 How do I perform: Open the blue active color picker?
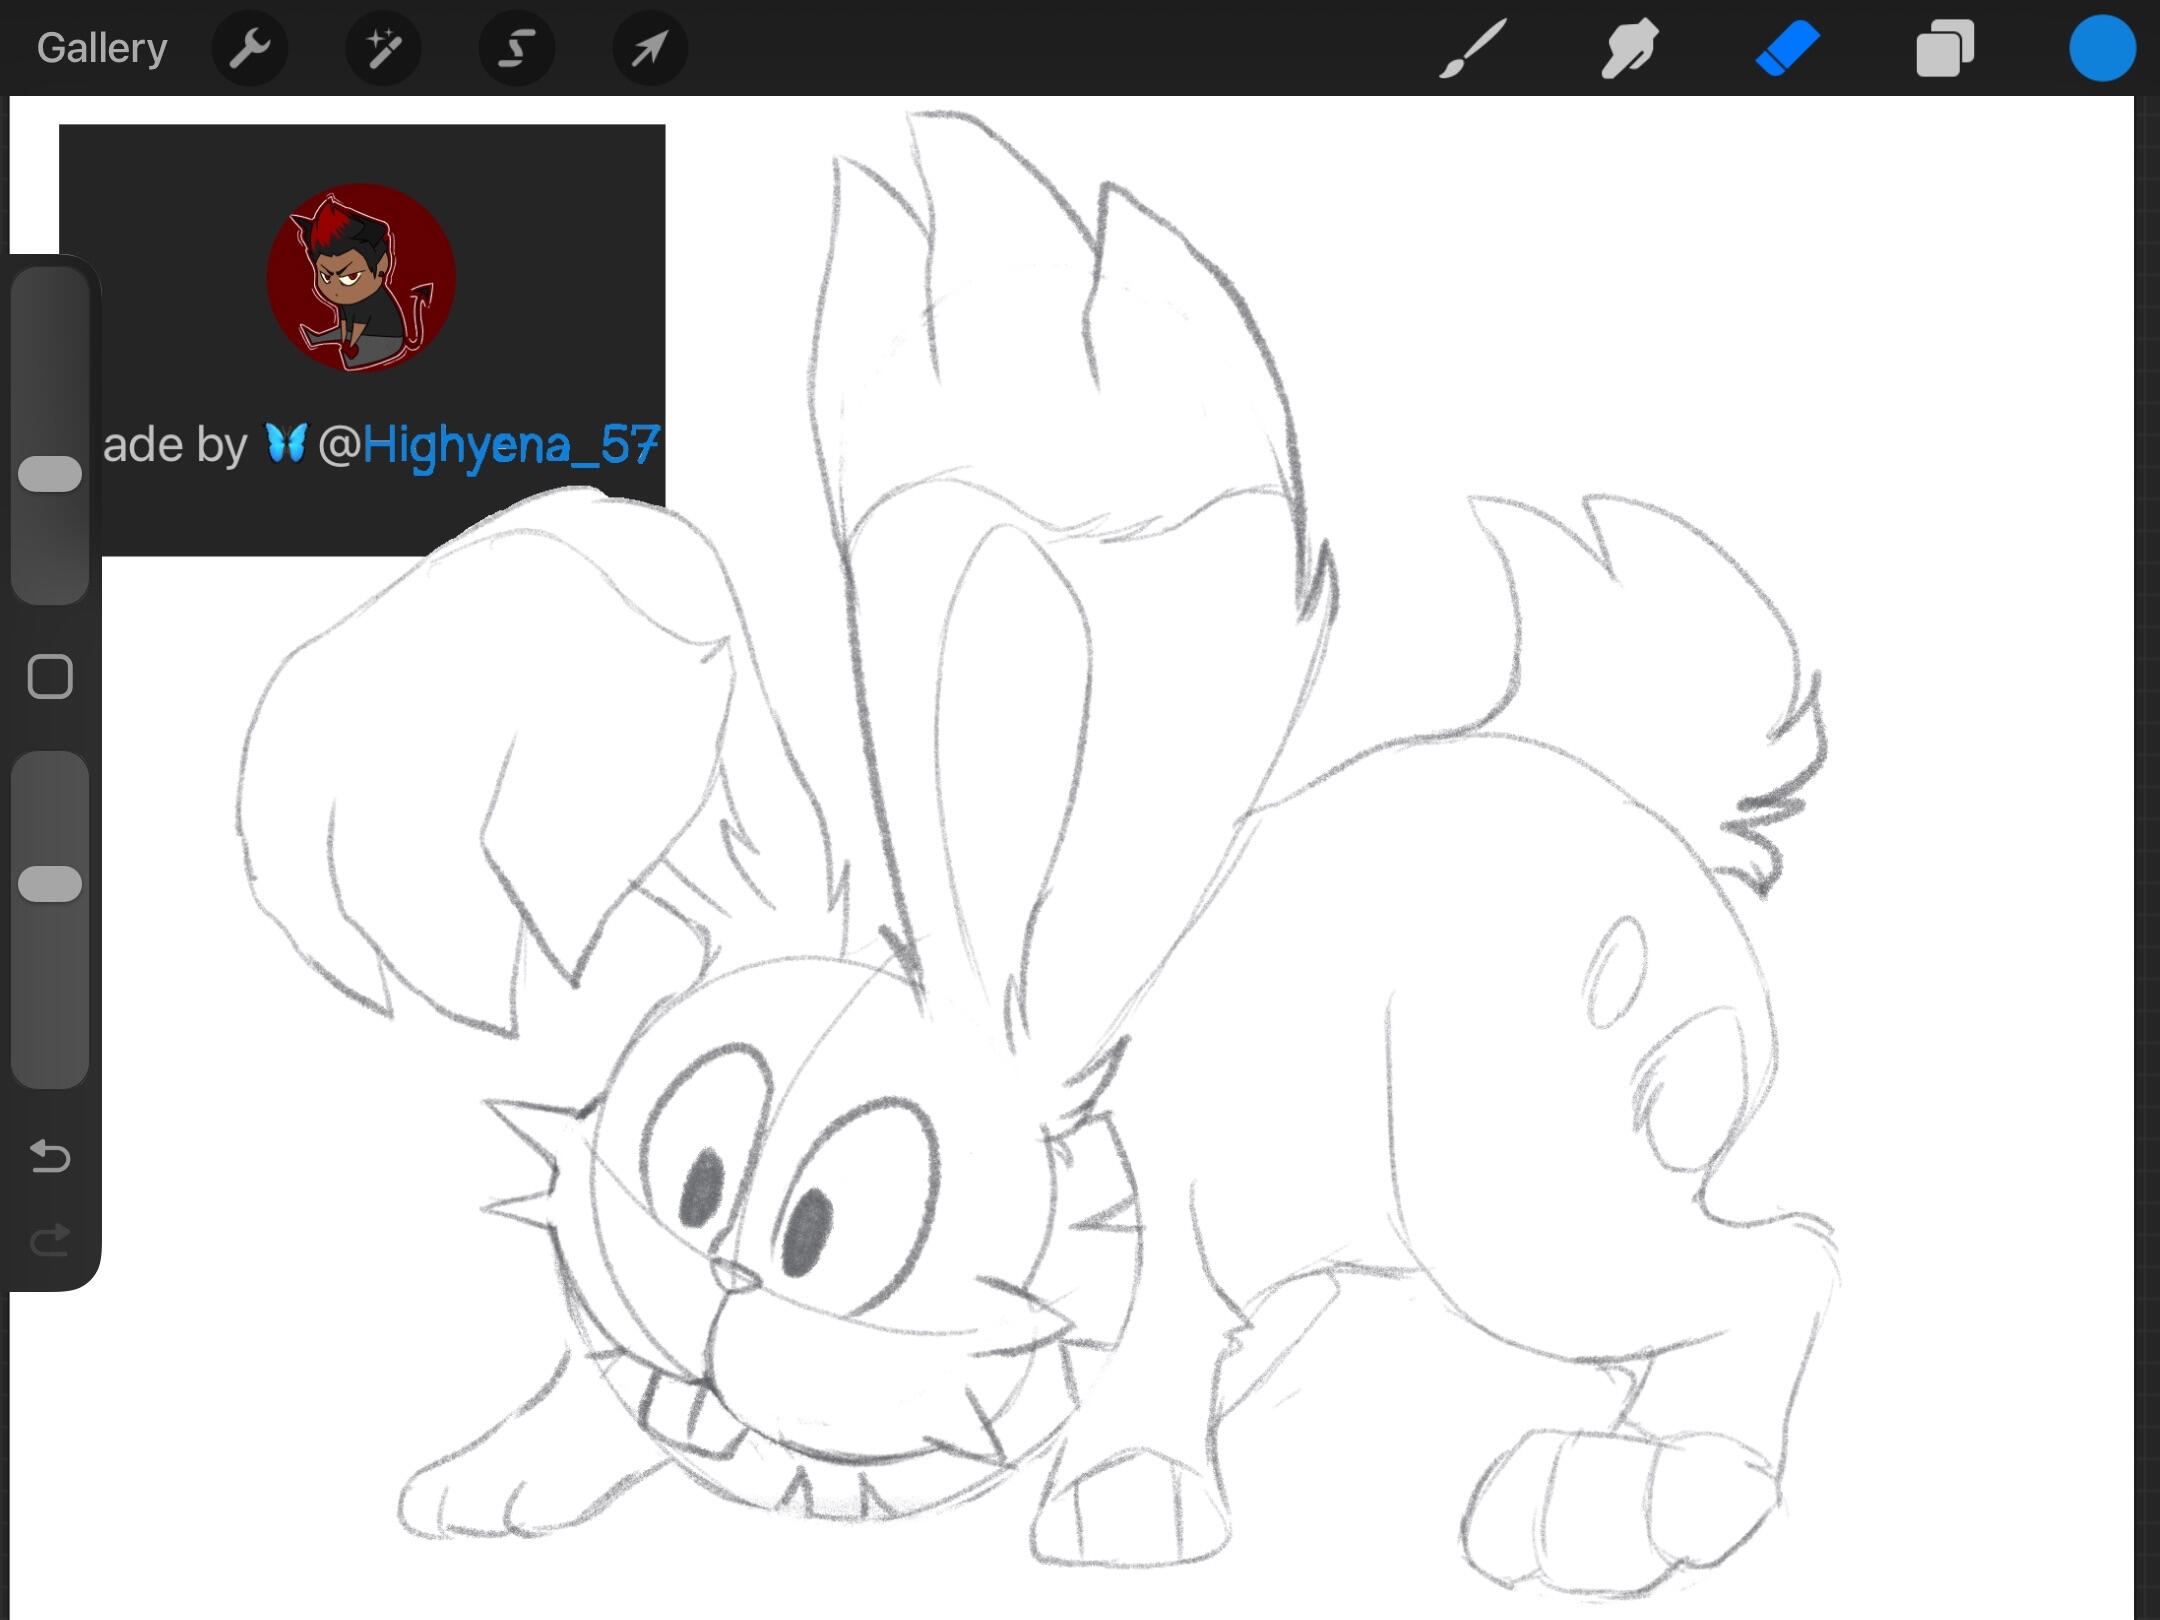pos(2101,48)
